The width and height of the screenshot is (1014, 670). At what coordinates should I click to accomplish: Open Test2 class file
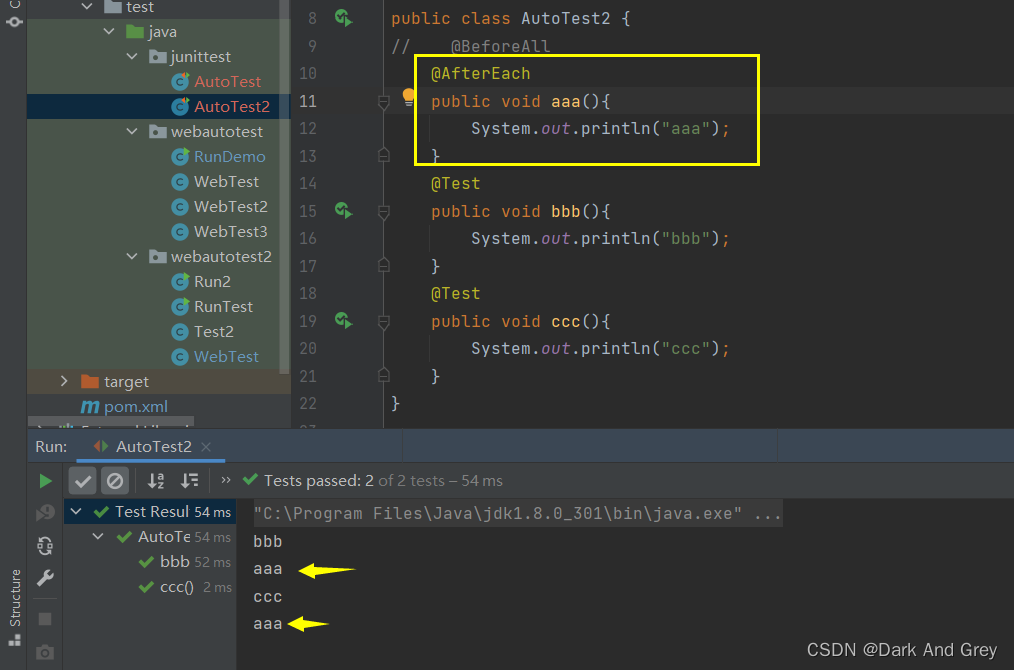(x=213, y=331)
